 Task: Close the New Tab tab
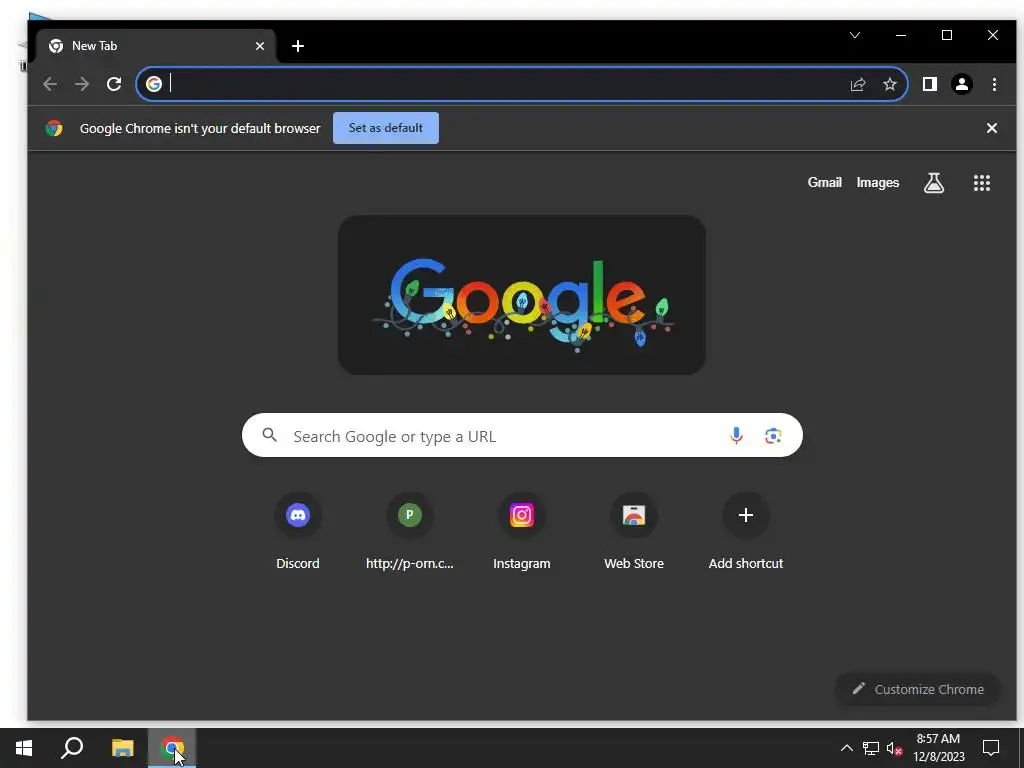point(260,46)
